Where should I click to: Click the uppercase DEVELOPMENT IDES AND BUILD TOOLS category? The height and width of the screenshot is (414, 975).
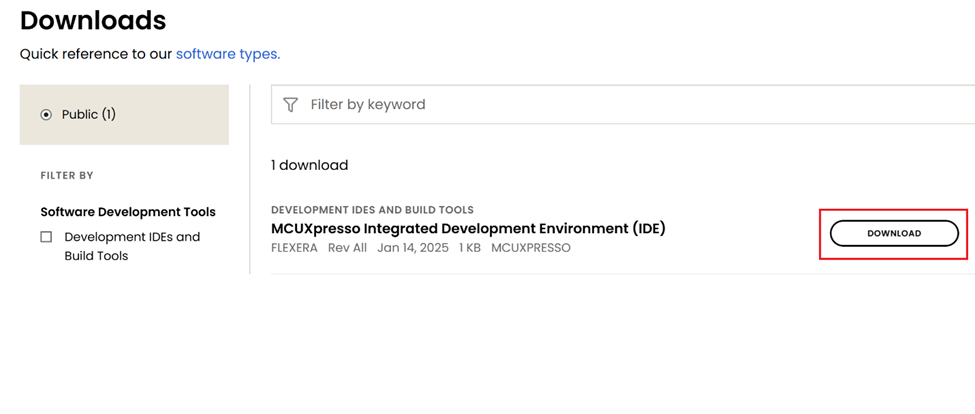[x=372, y=210]
